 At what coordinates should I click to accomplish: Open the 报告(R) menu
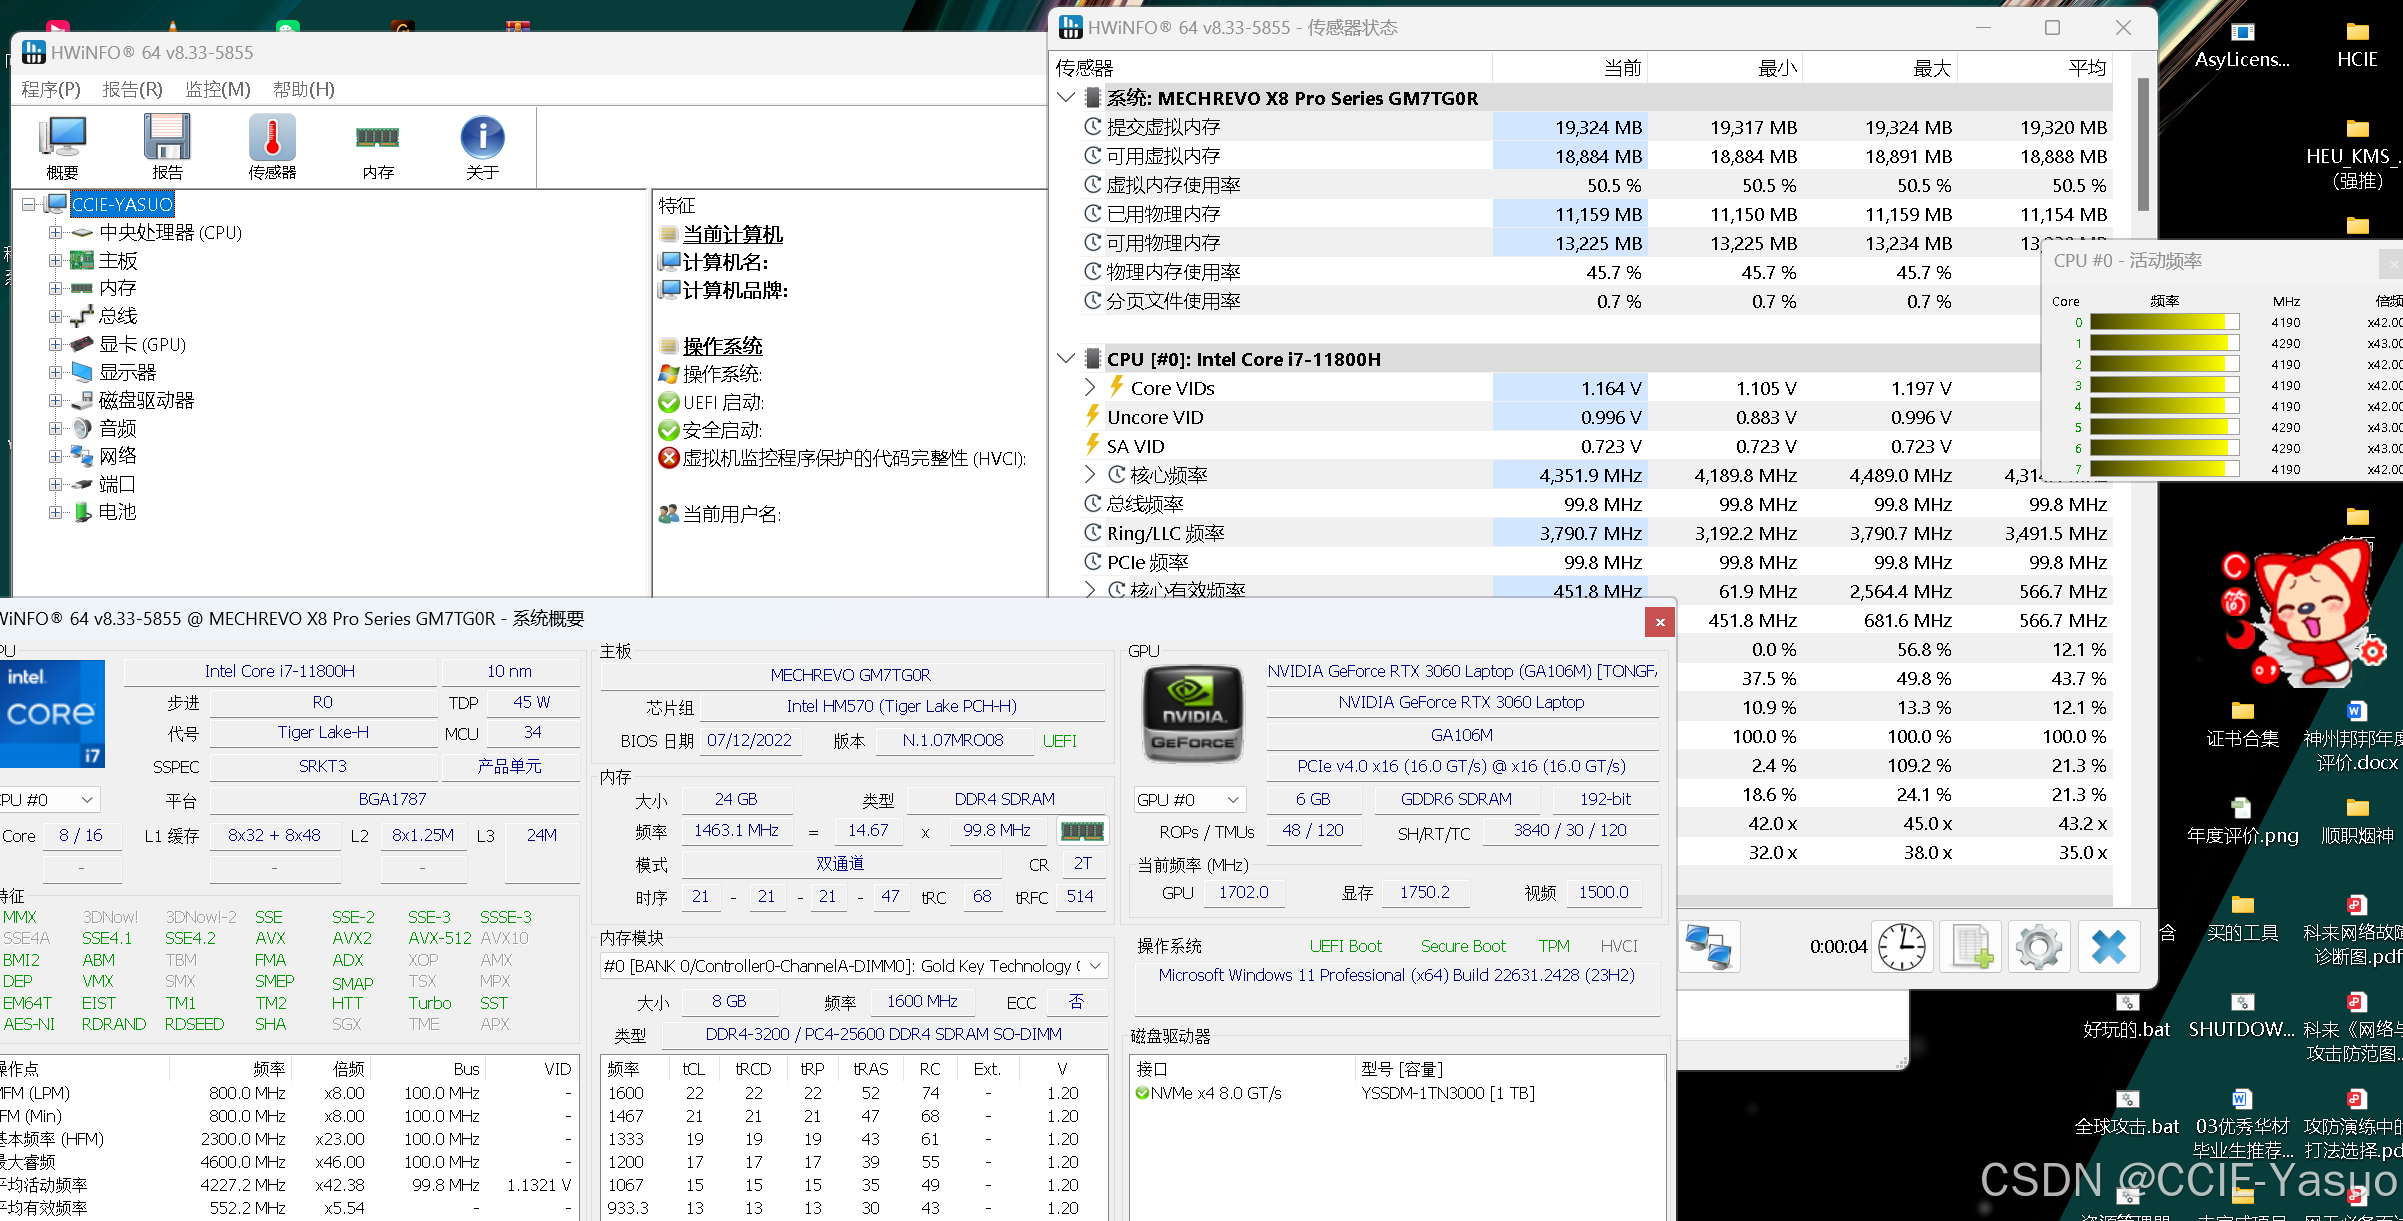click(x=132, y=90)
